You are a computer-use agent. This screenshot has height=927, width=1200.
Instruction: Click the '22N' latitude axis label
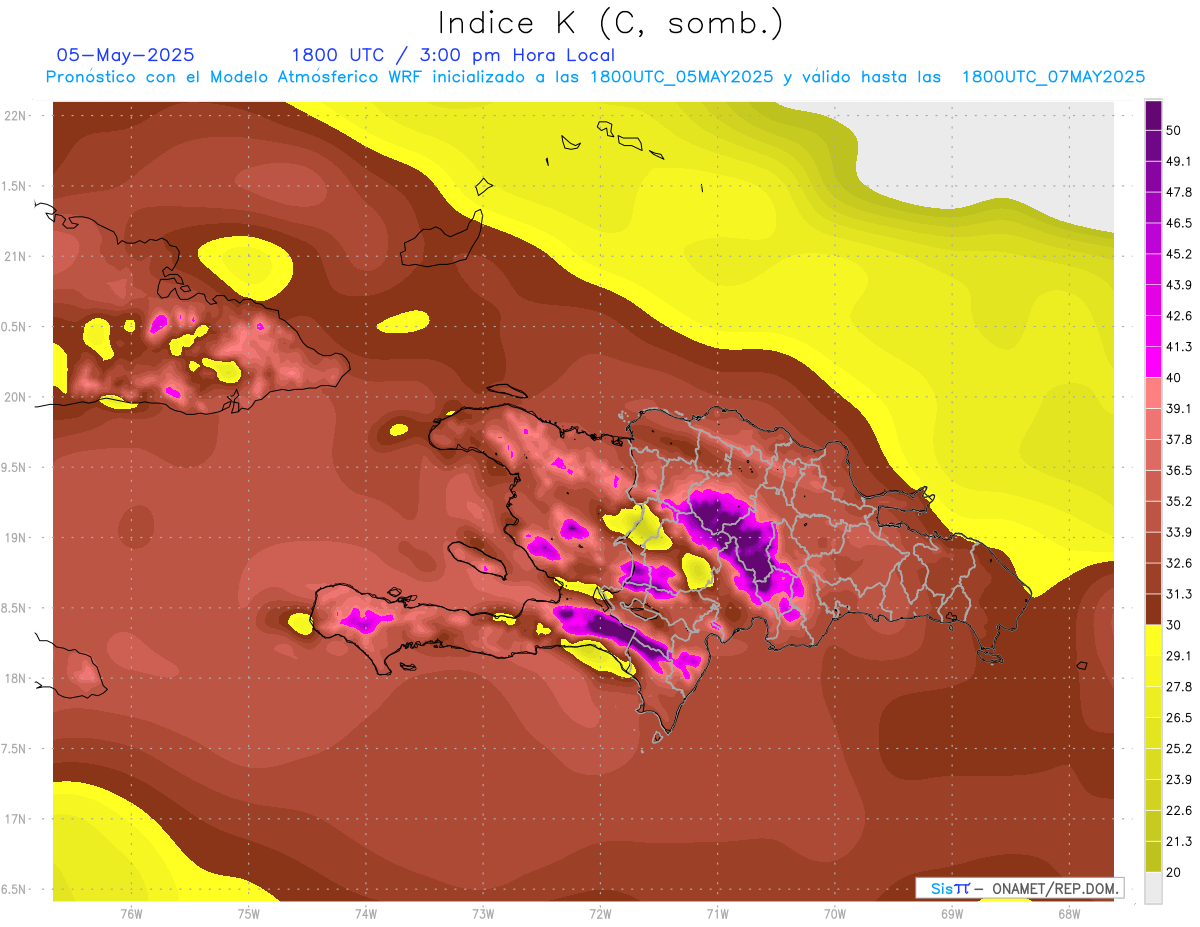click(x=15, y=115)
